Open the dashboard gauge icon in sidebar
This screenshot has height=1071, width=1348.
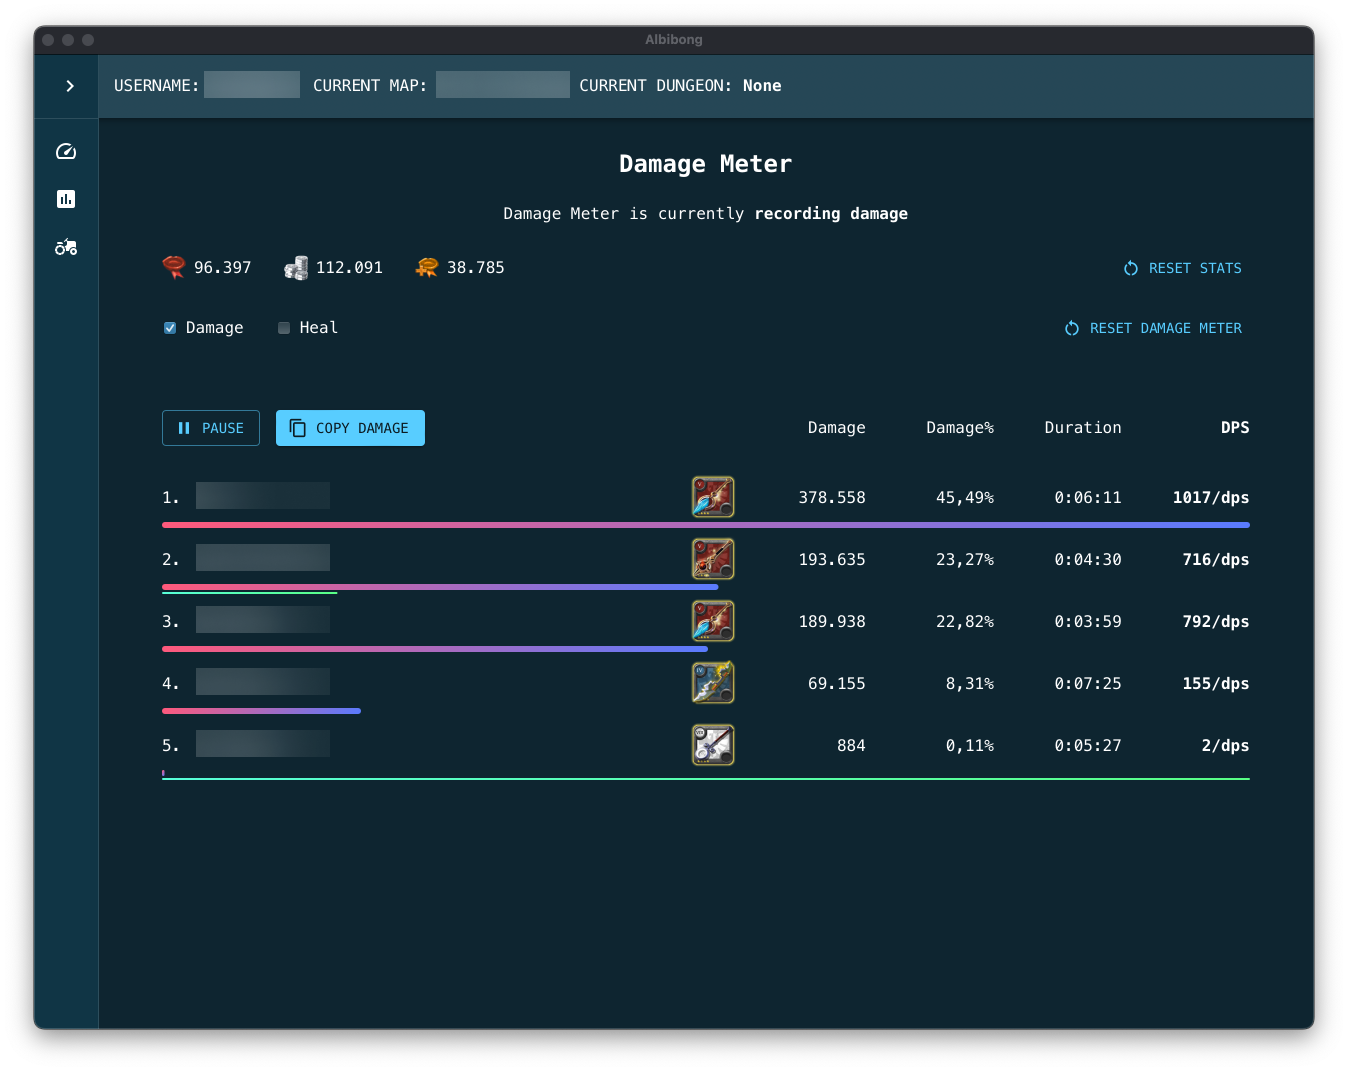(x=66, y=151)
